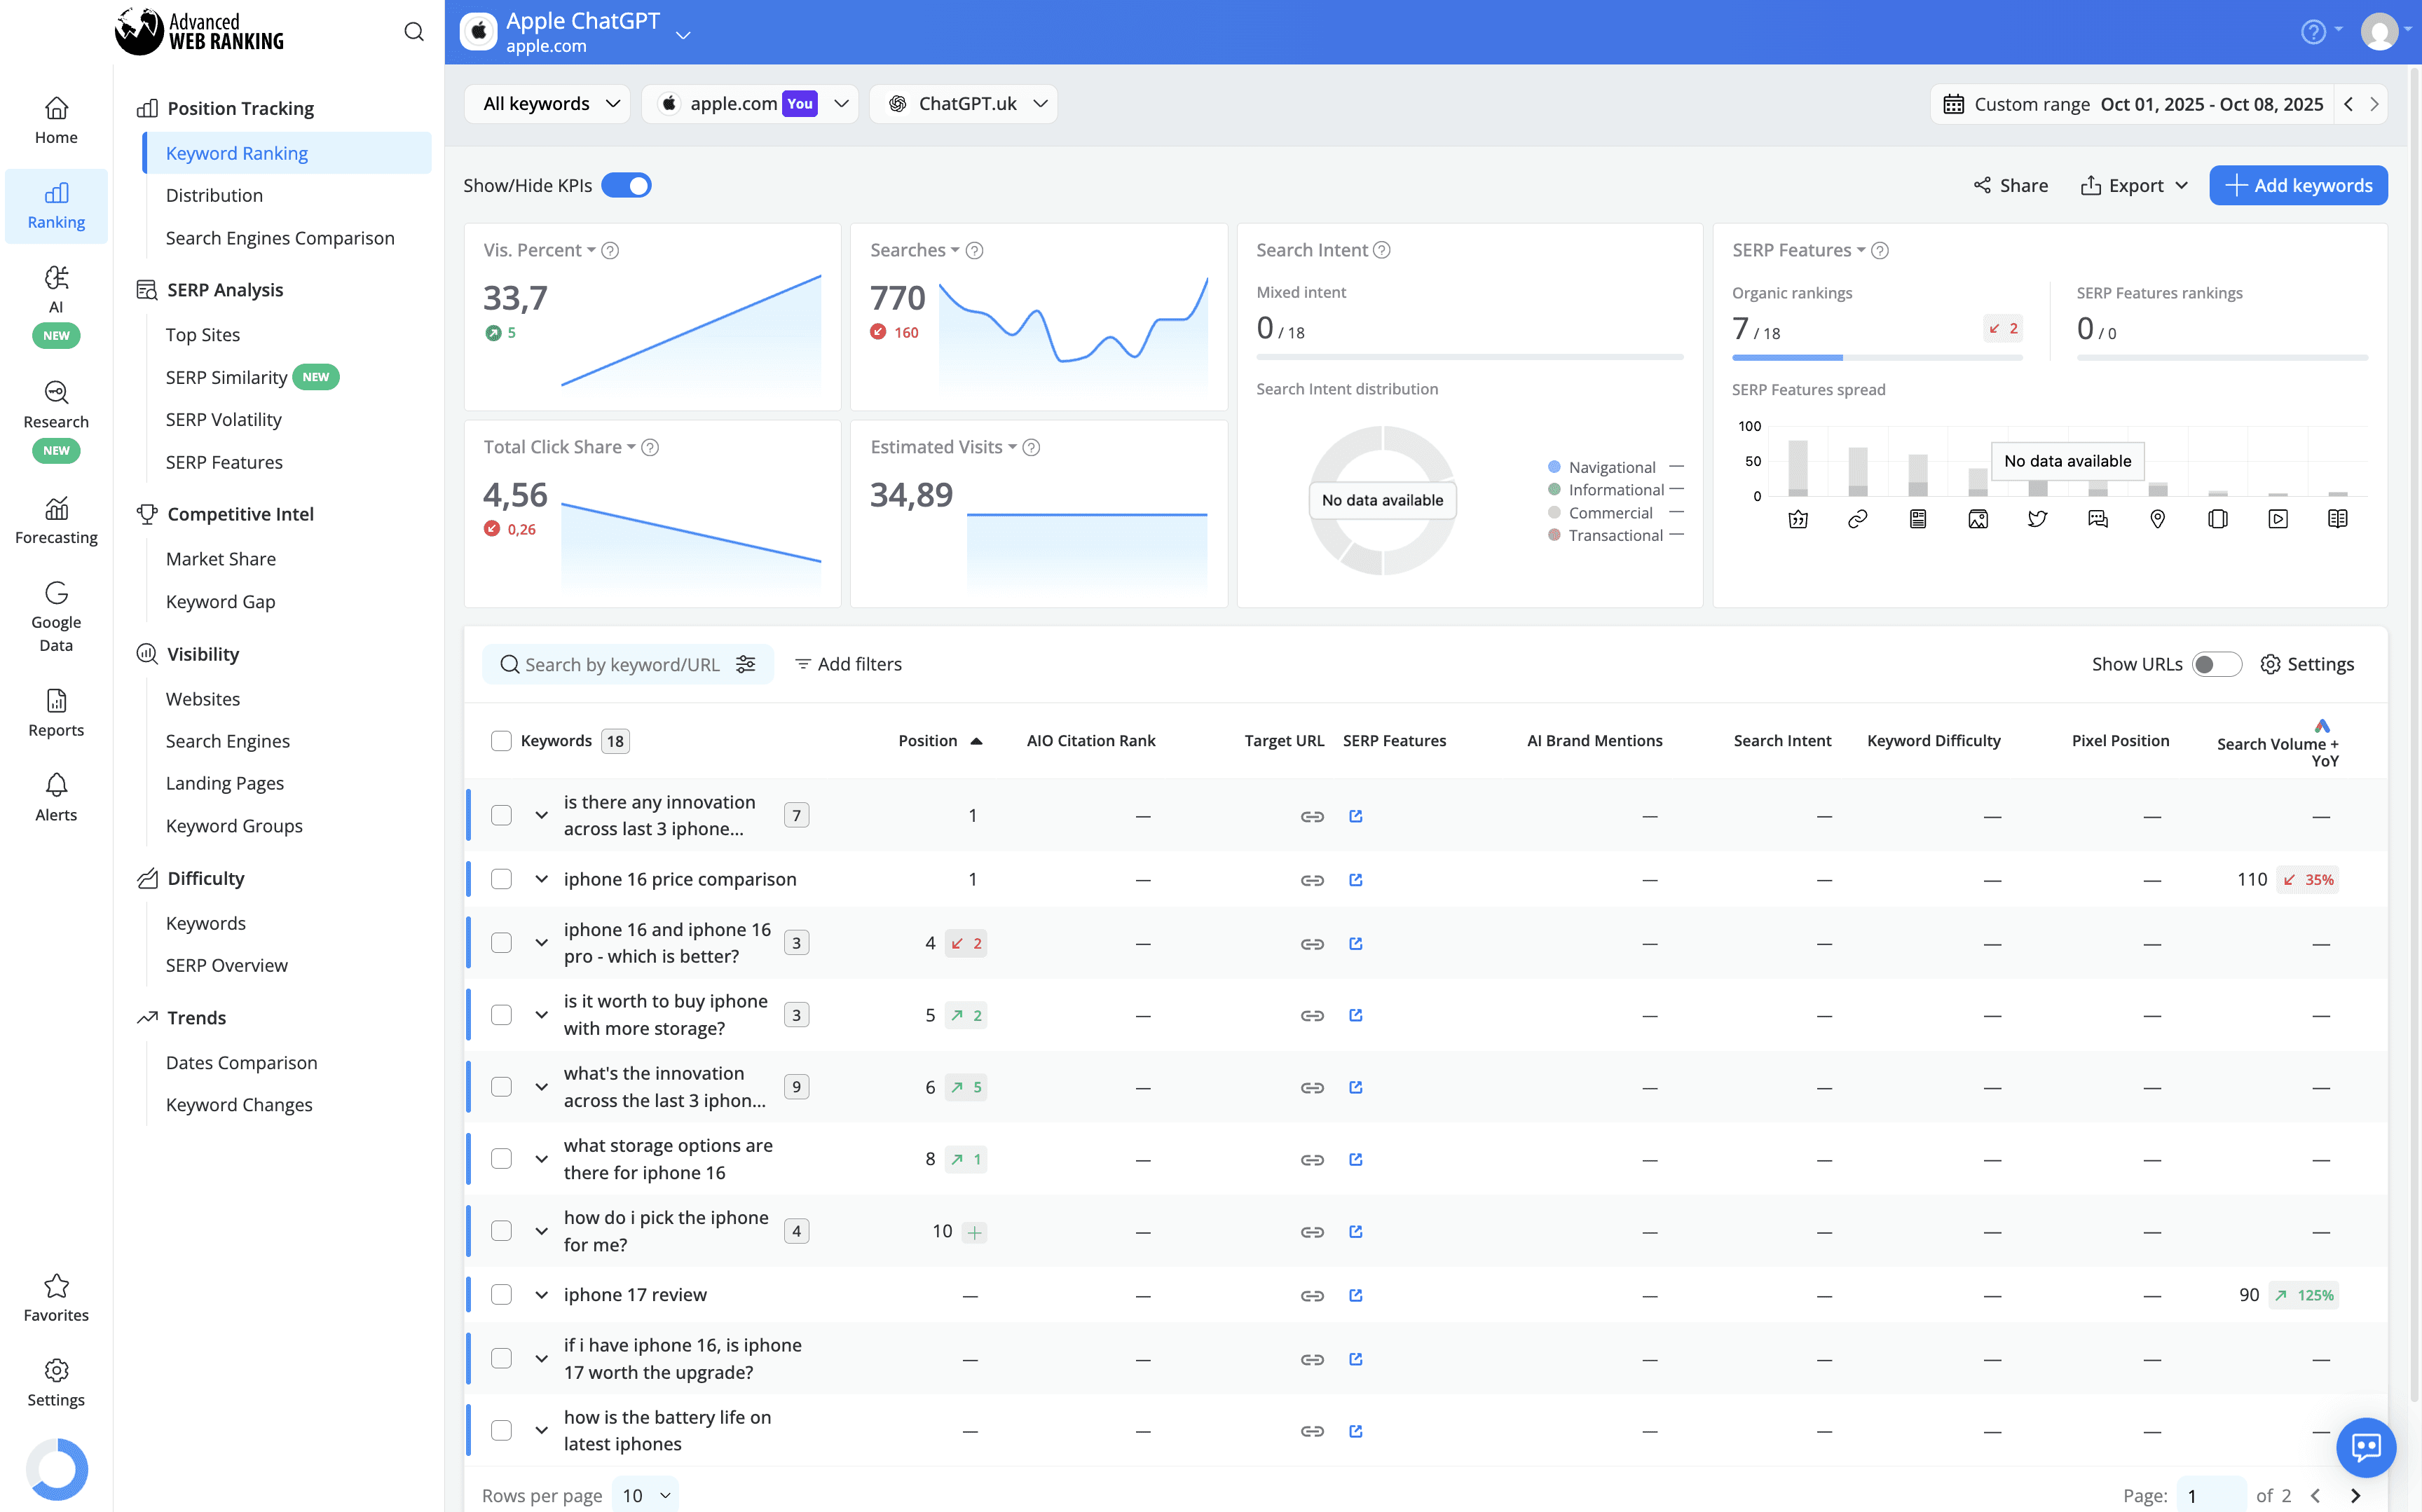Viewport: 2422px width, 1512px height.
Task: Open the Custom range date picker
Action: coord(2133,104)
